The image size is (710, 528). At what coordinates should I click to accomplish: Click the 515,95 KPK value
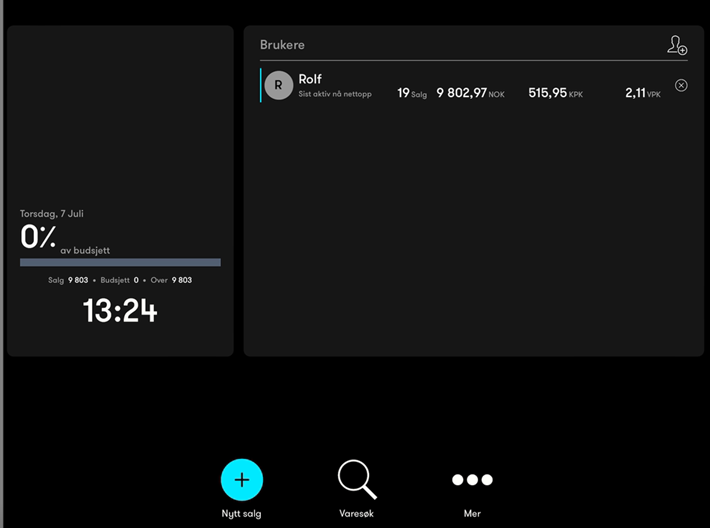(x=556, y=93)
